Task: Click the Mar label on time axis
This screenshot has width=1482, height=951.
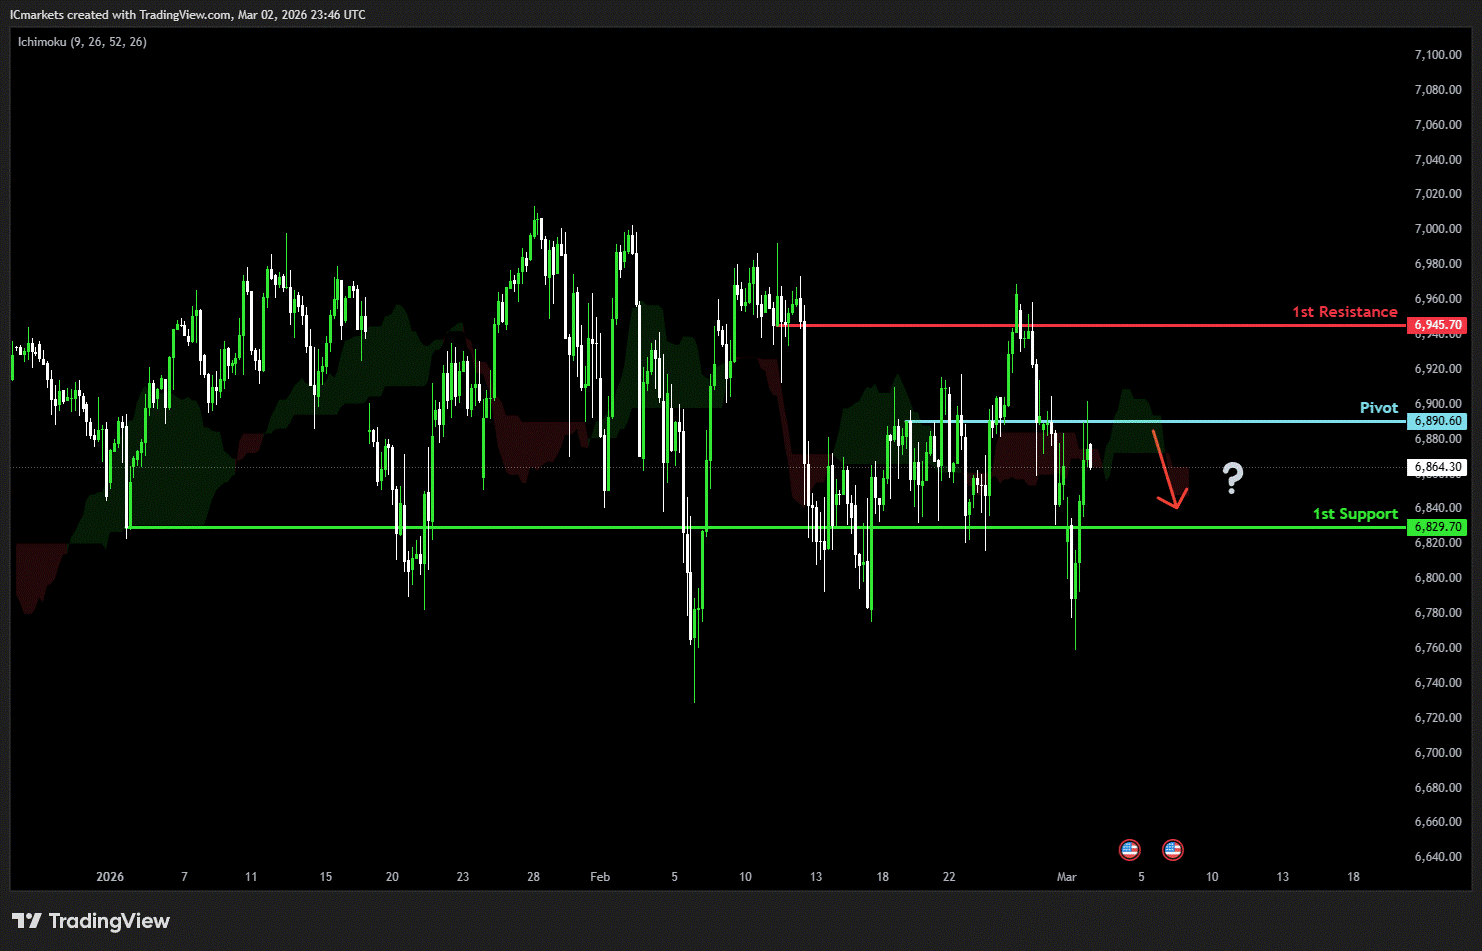Action: coord(1067,877)
